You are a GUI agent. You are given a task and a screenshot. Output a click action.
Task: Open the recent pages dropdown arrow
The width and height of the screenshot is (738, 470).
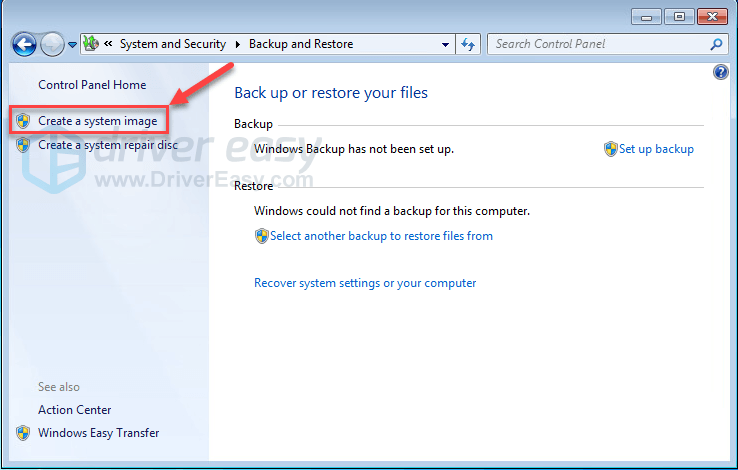tap(72, 45)
